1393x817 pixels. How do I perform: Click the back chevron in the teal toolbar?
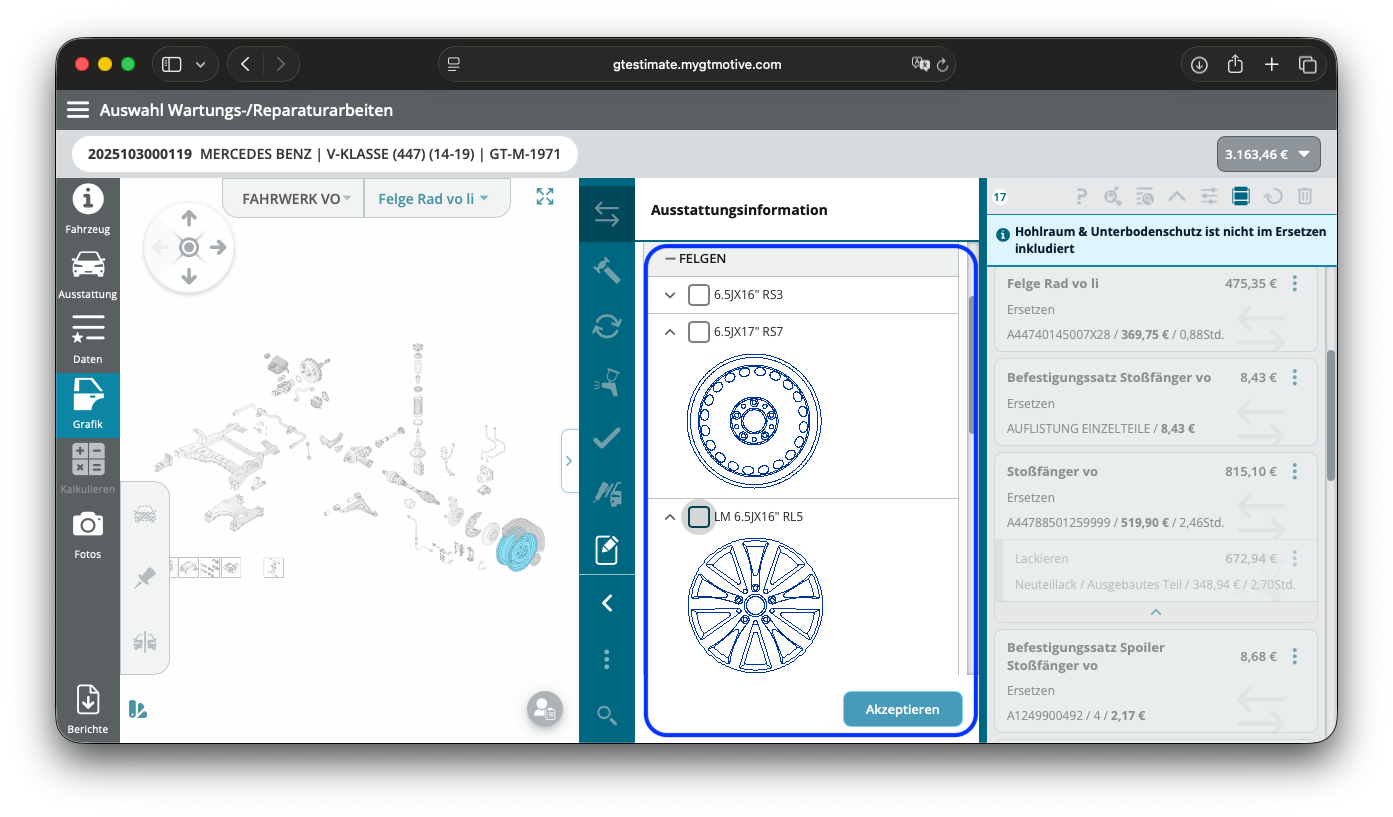coord(607,603)
